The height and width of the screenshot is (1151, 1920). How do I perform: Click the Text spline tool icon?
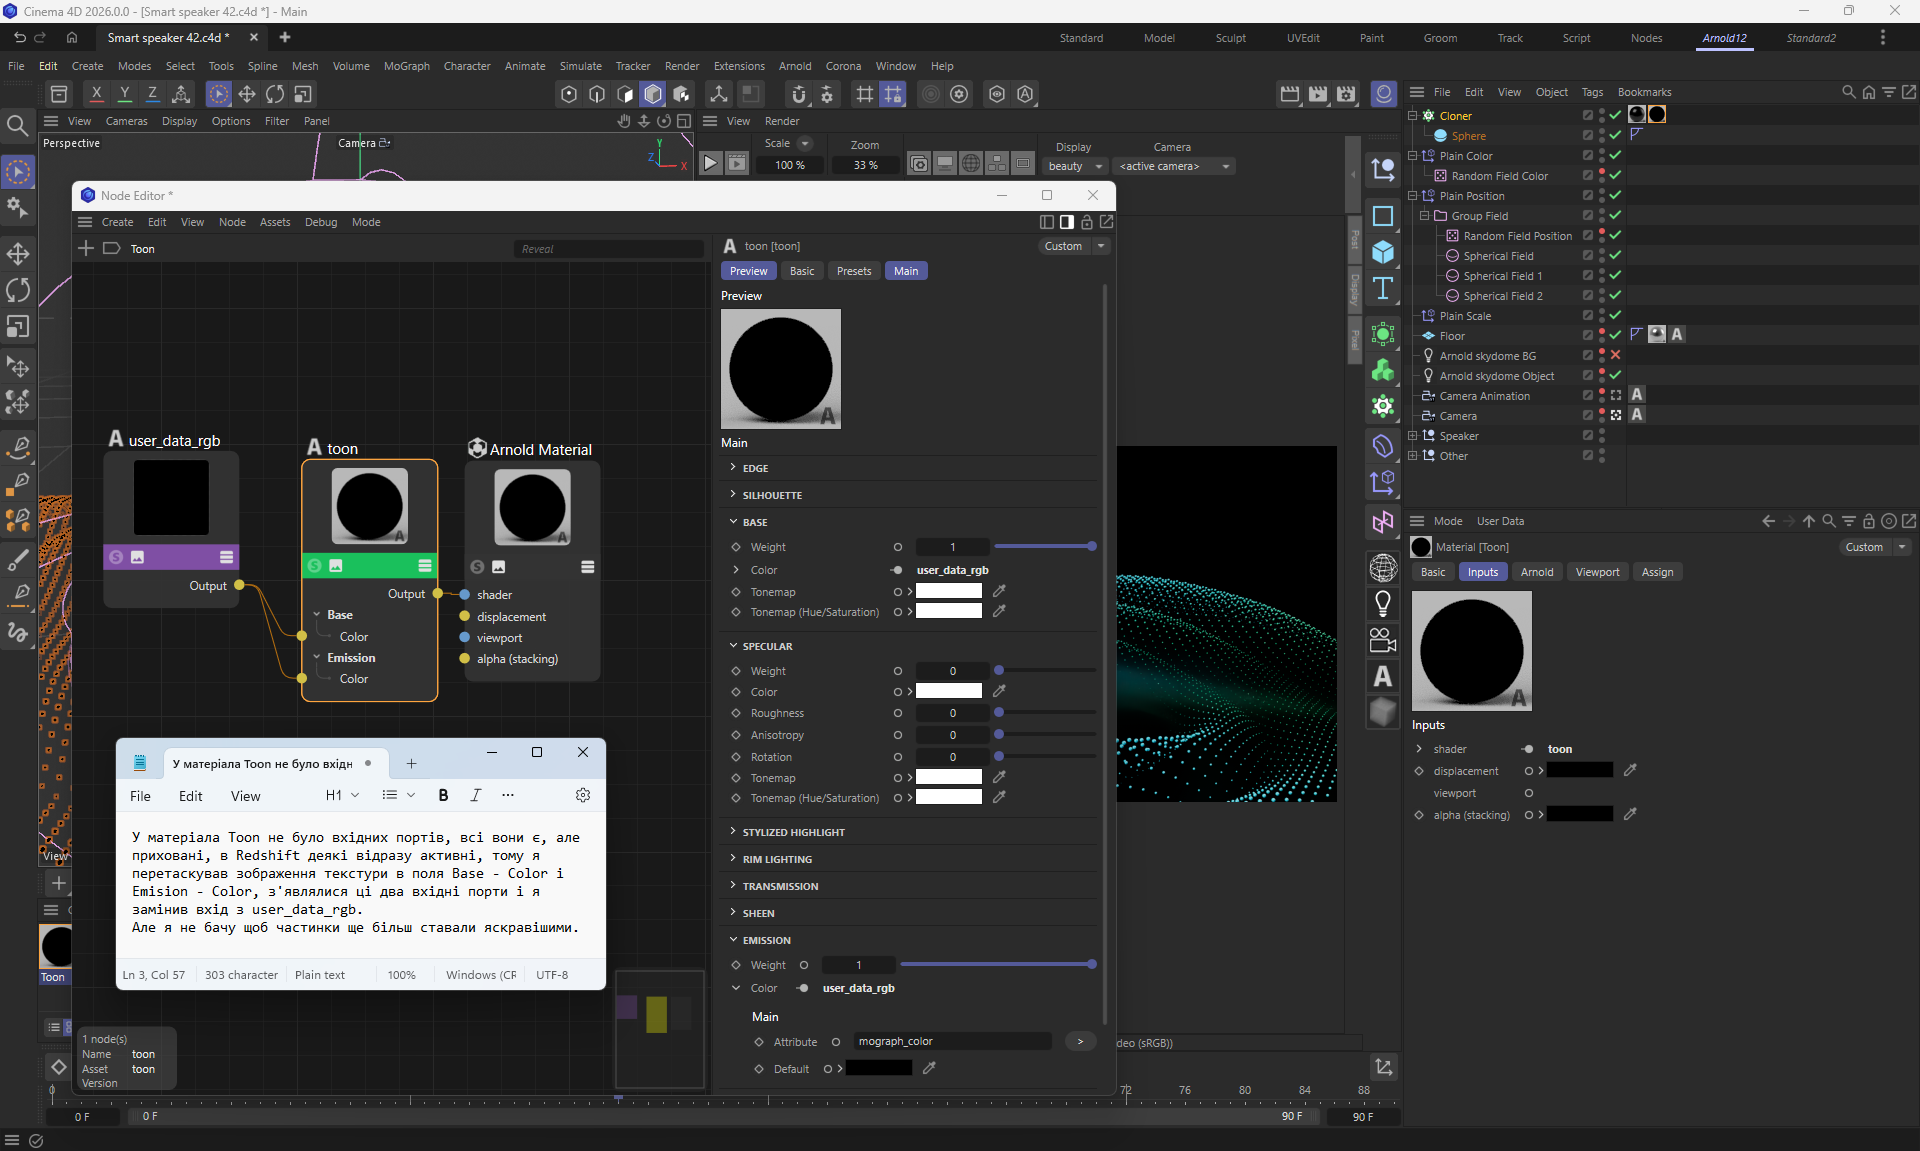pyautogui.click(x=1383, y=289)
